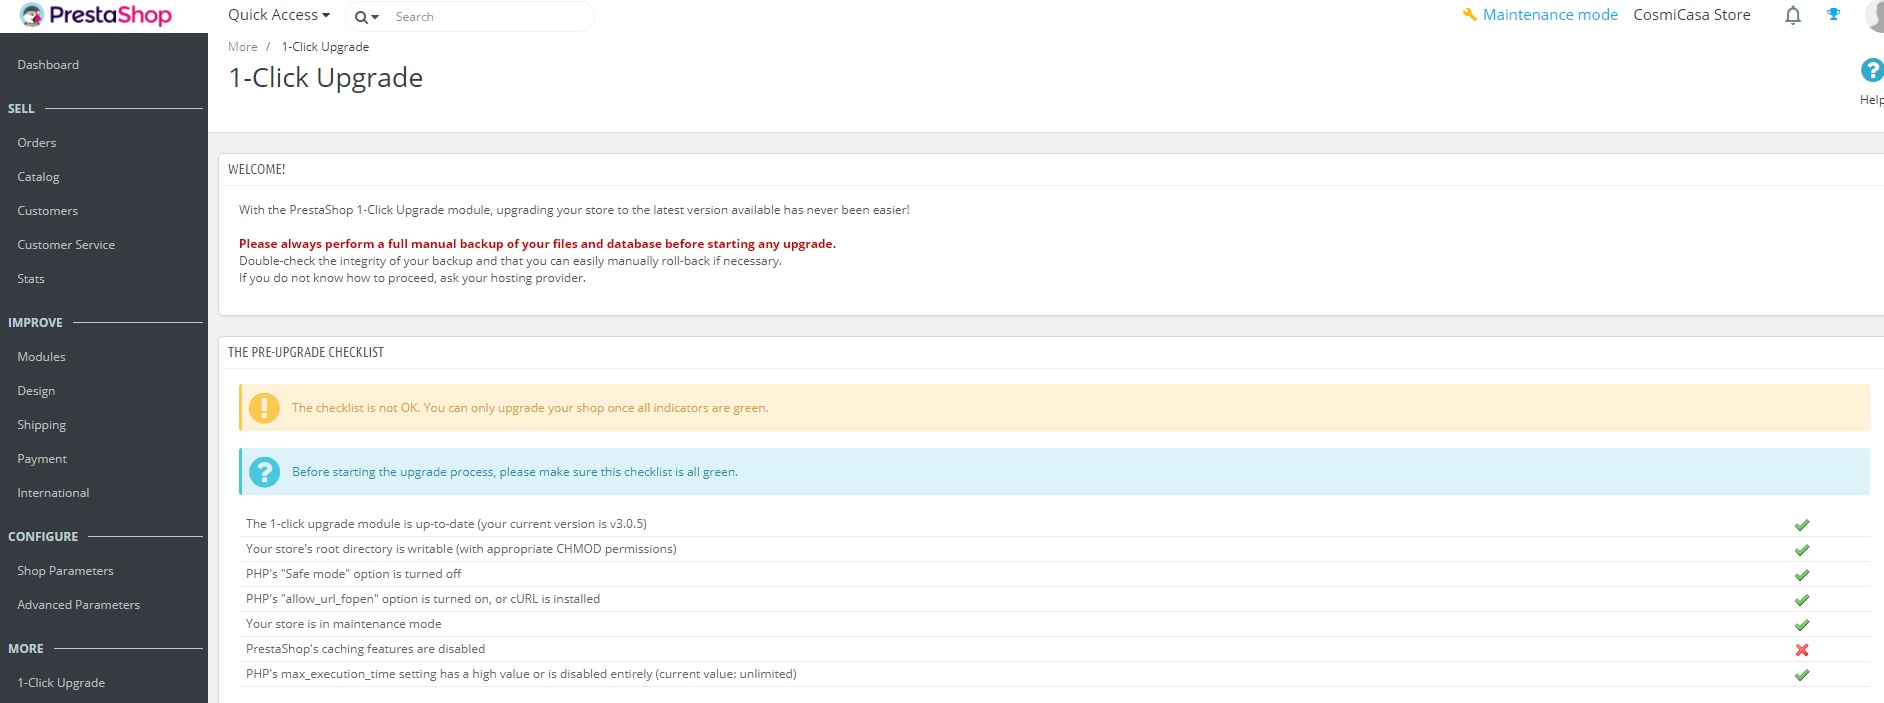Open the Shipping menu
The image size is (1884, 703).
[41, 425]
